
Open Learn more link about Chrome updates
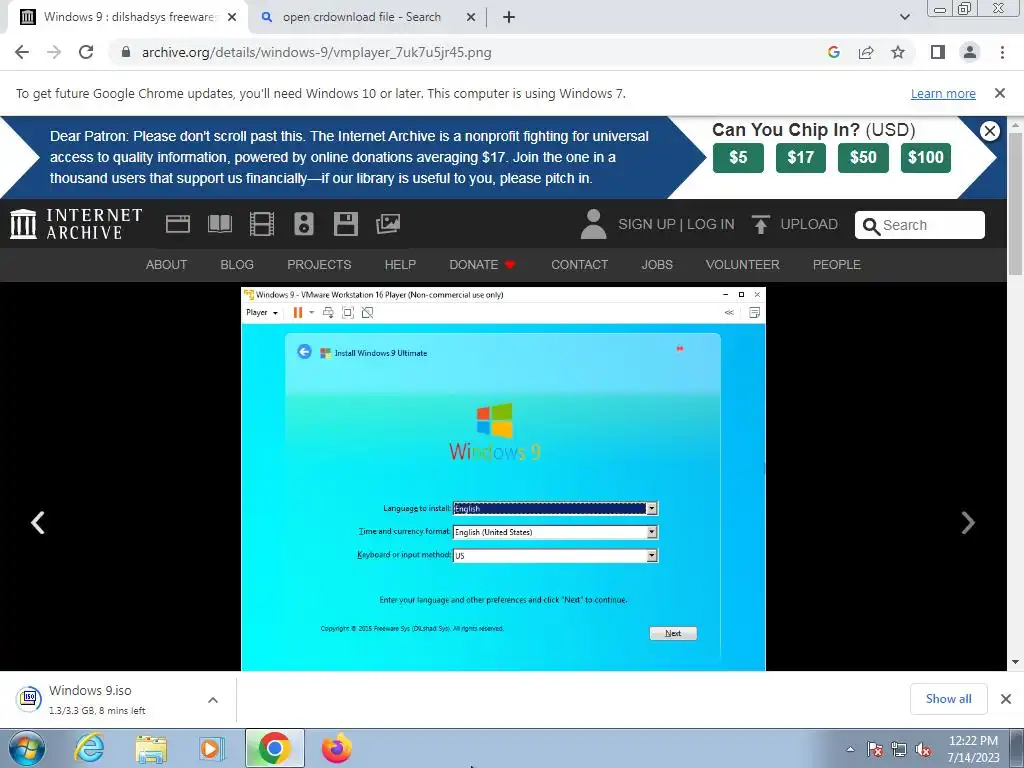pyautogui.click(x=943, y=93)
